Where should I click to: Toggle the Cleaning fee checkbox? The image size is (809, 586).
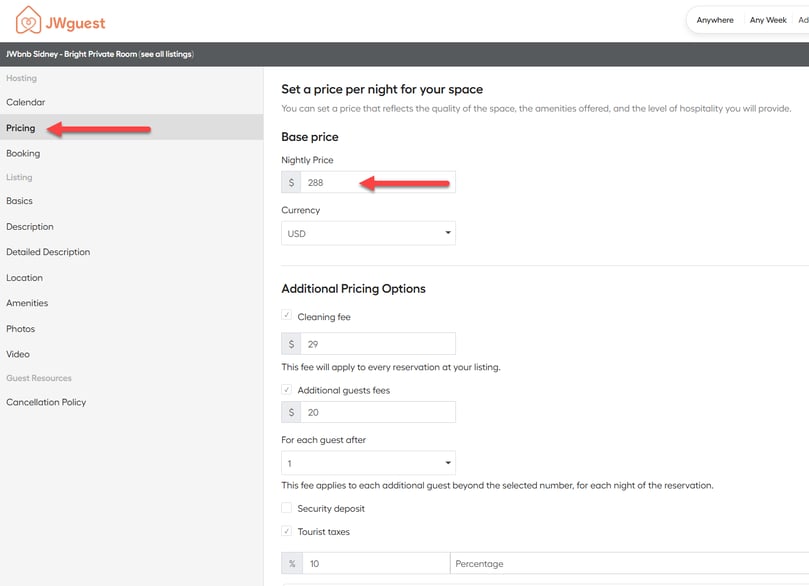coord(286,315)
